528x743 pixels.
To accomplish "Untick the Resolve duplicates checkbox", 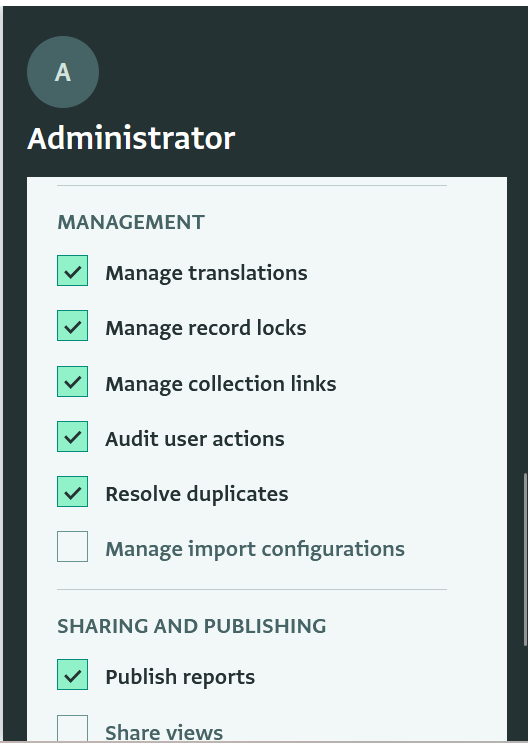I will coord(73,491).
